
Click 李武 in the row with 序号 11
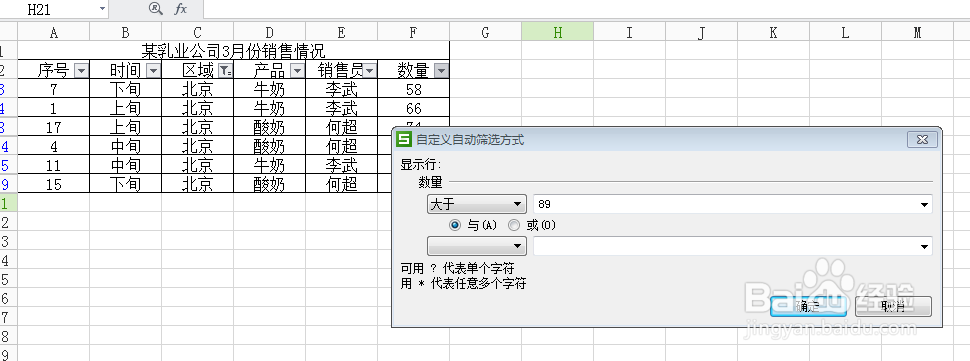point(341,165)
